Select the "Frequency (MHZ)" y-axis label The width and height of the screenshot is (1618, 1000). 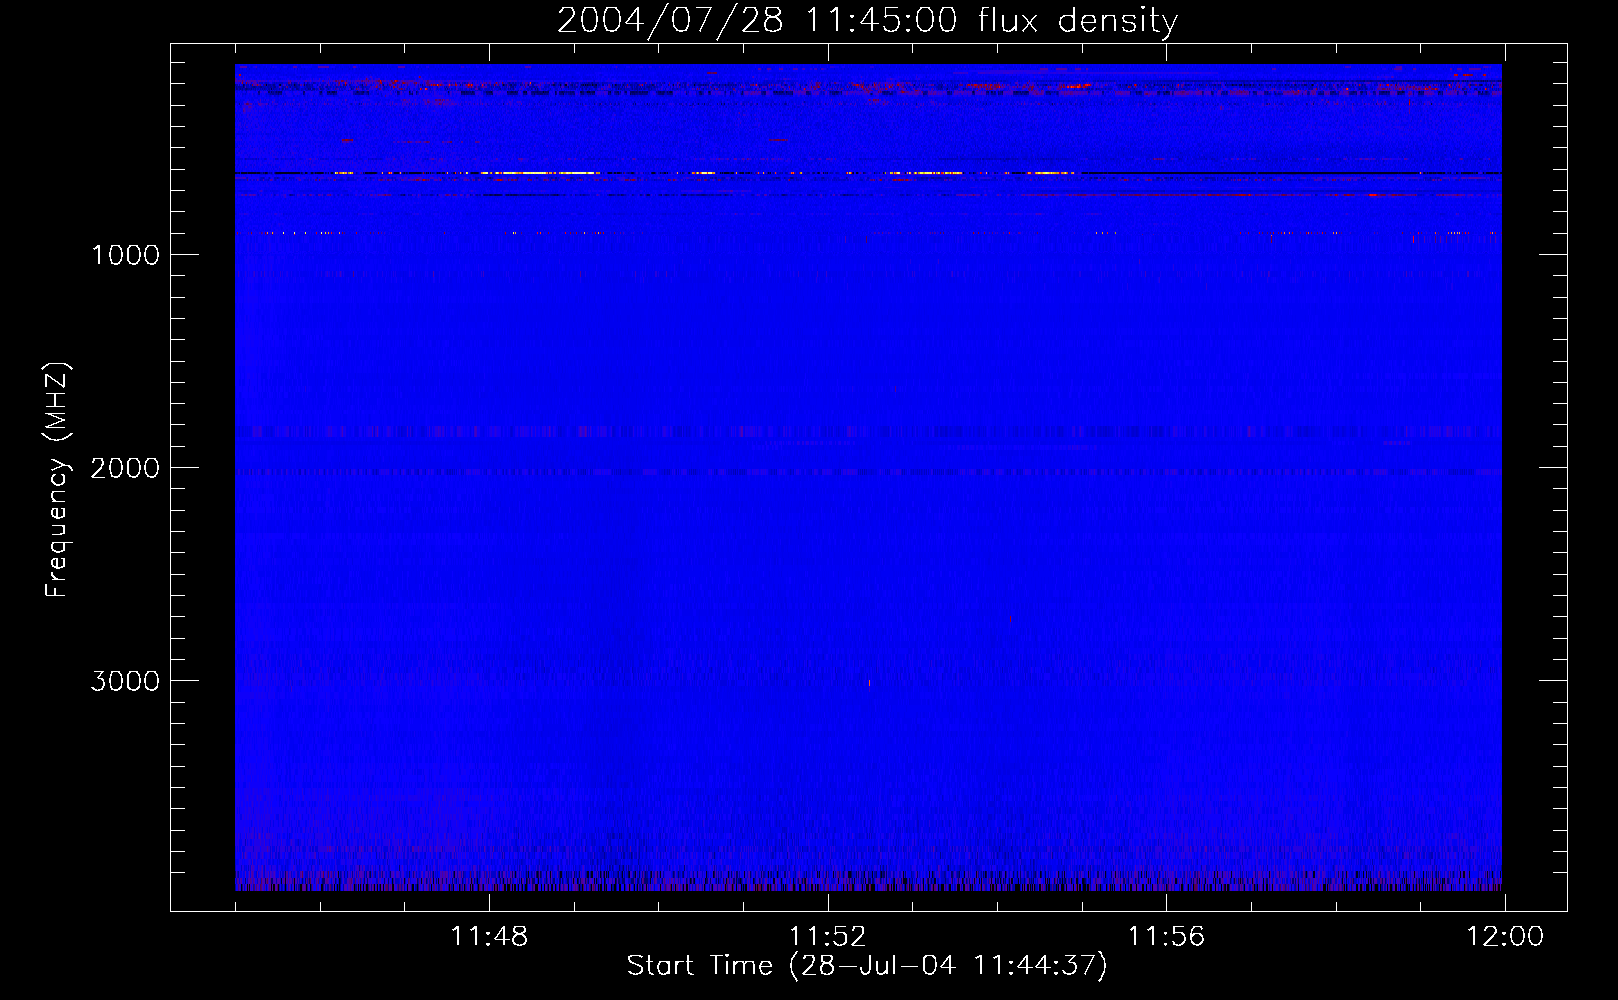coord(57,480)
